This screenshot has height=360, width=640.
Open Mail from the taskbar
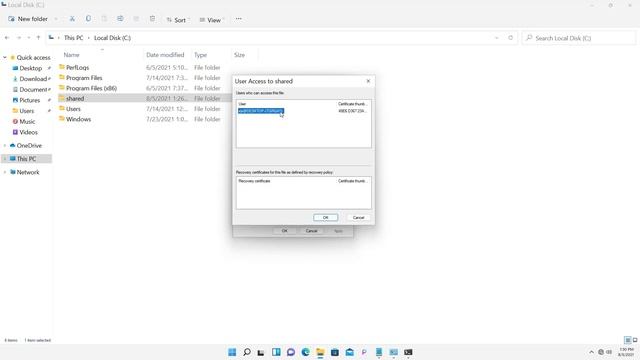(x=349, y=352)
